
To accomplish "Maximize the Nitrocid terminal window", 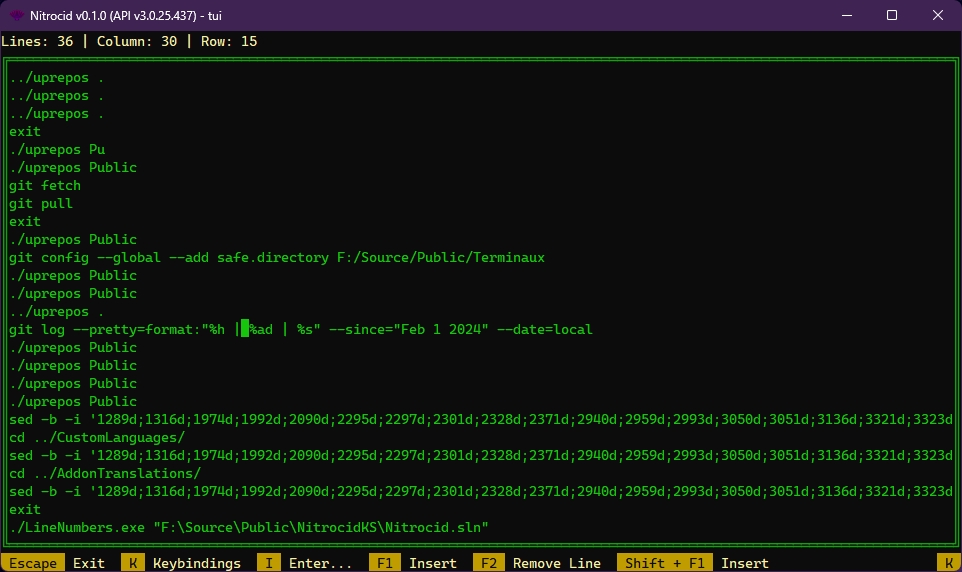I will click(892, 15).
